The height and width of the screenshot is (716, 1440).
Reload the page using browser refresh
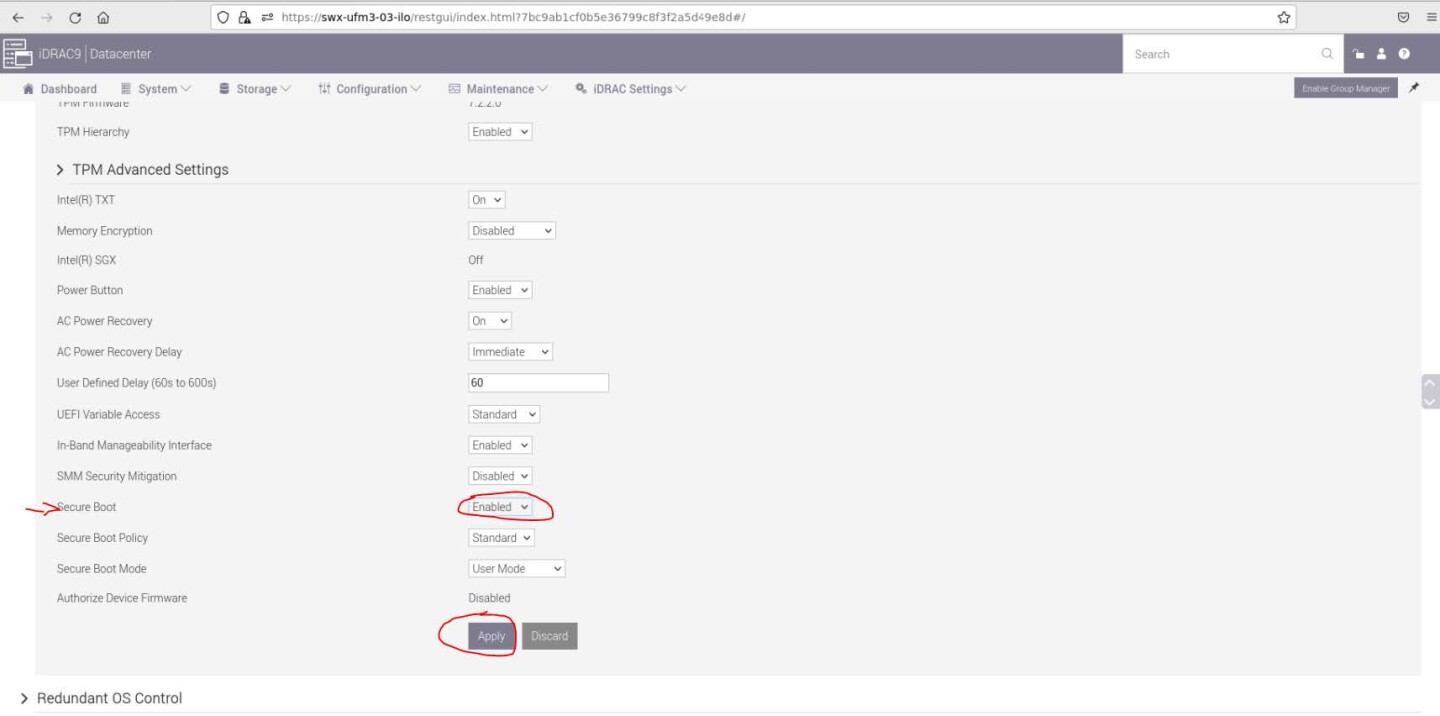75,17
